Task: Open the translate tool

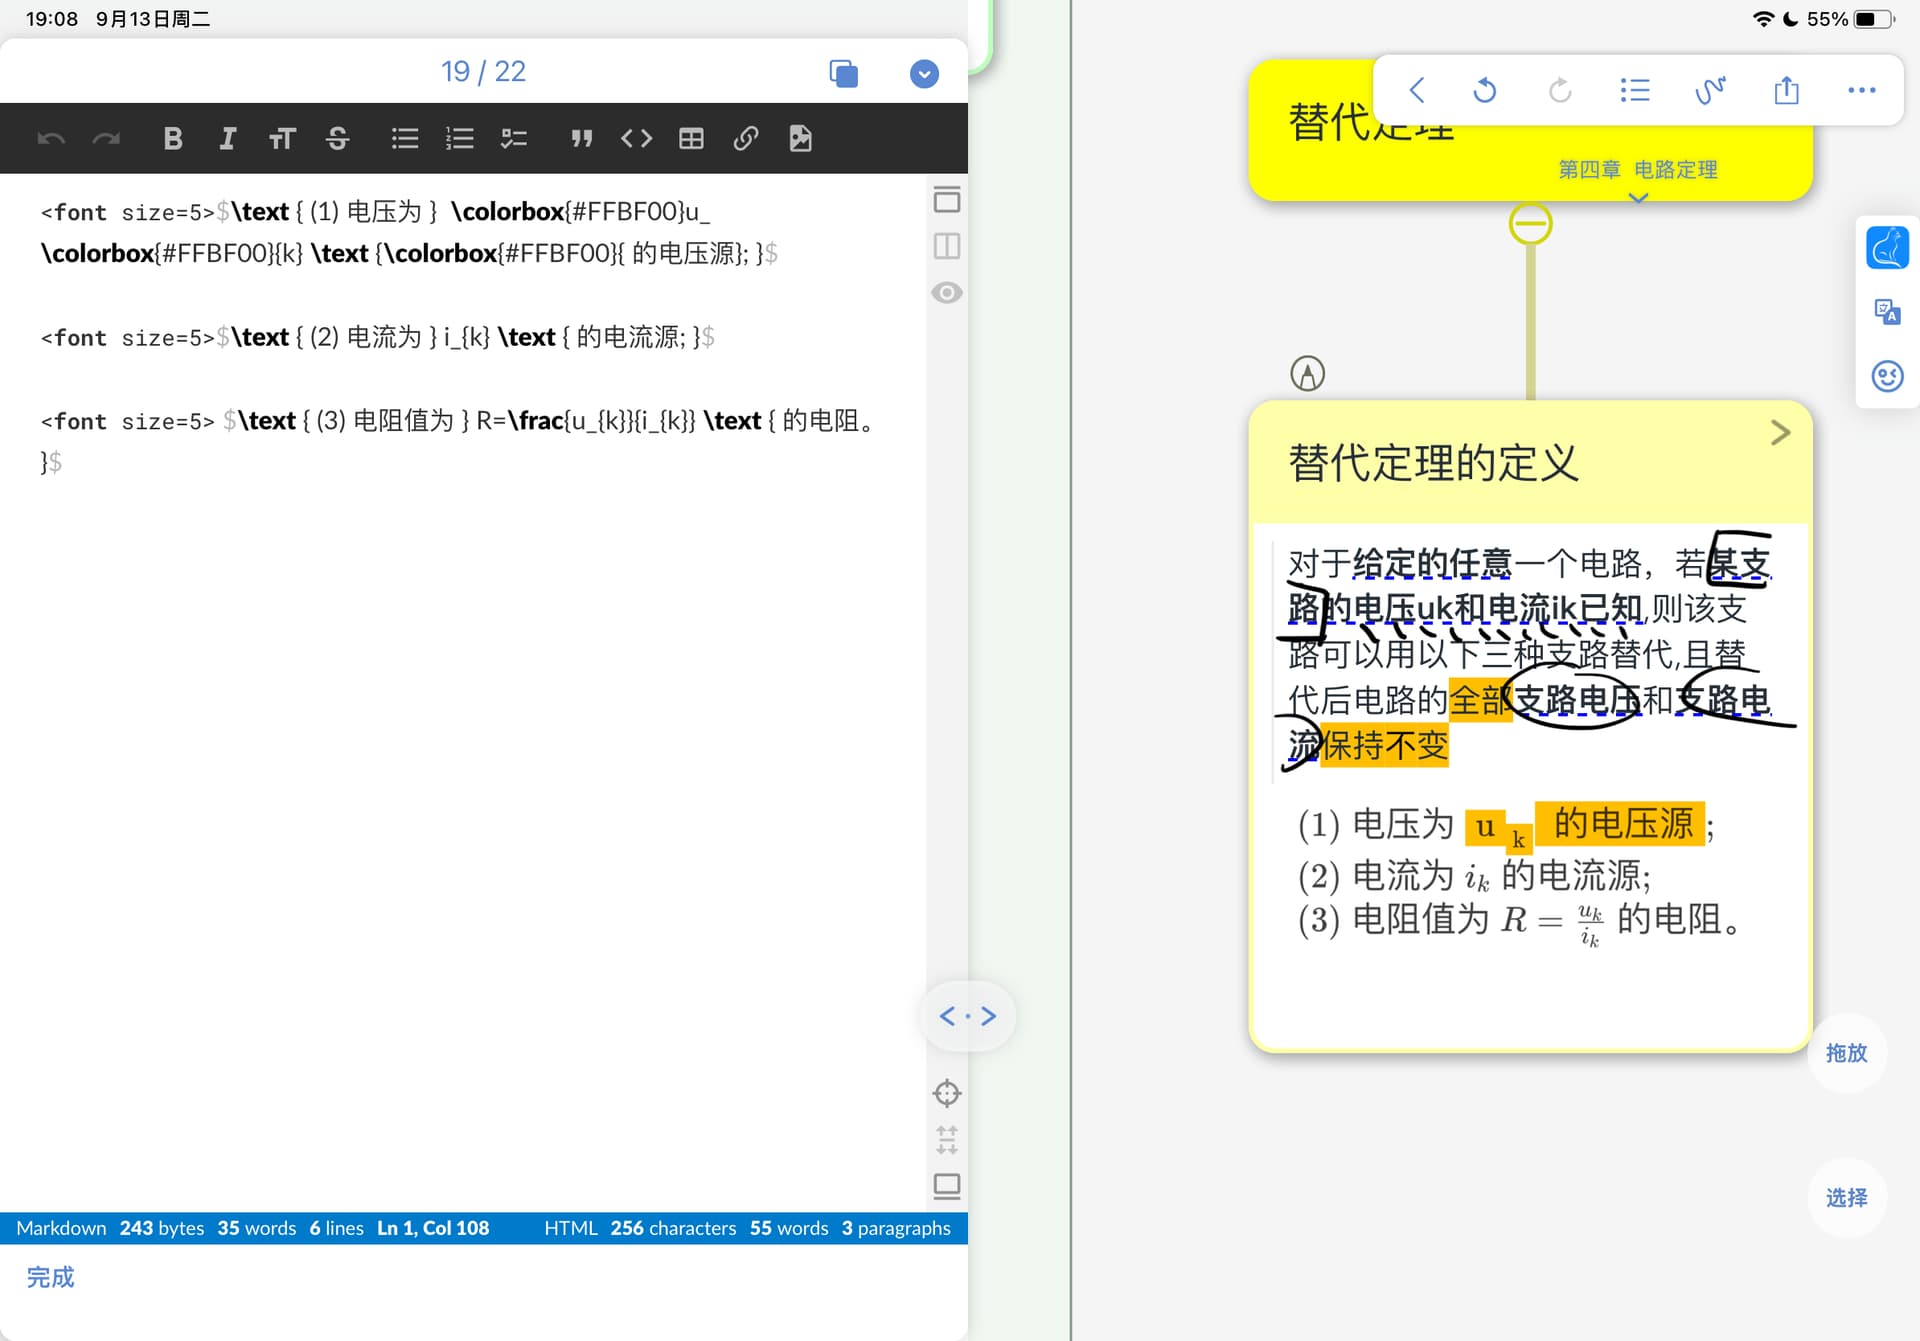Action: point(1887,312)
